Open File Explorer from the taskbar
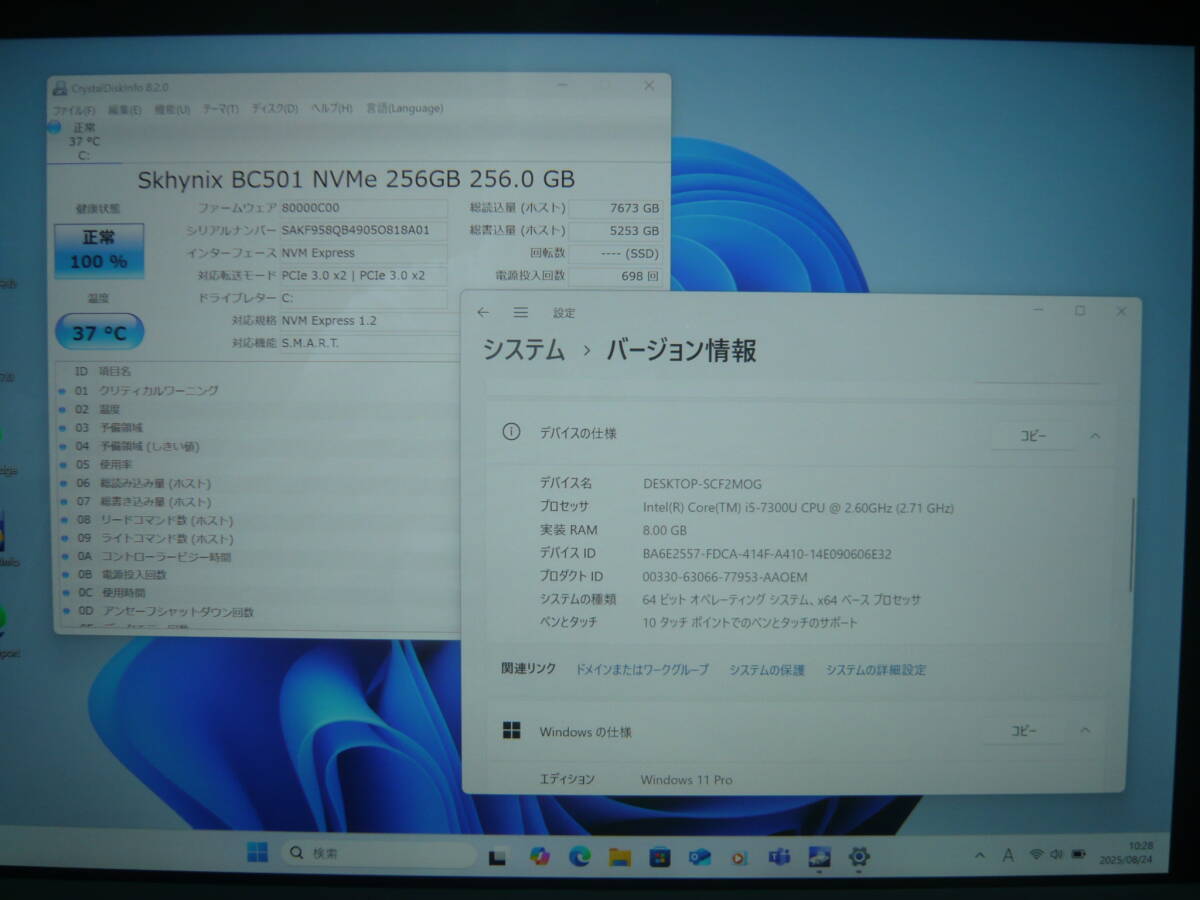This screenshot has width=1200, height=900. click(x=620, y=856)
